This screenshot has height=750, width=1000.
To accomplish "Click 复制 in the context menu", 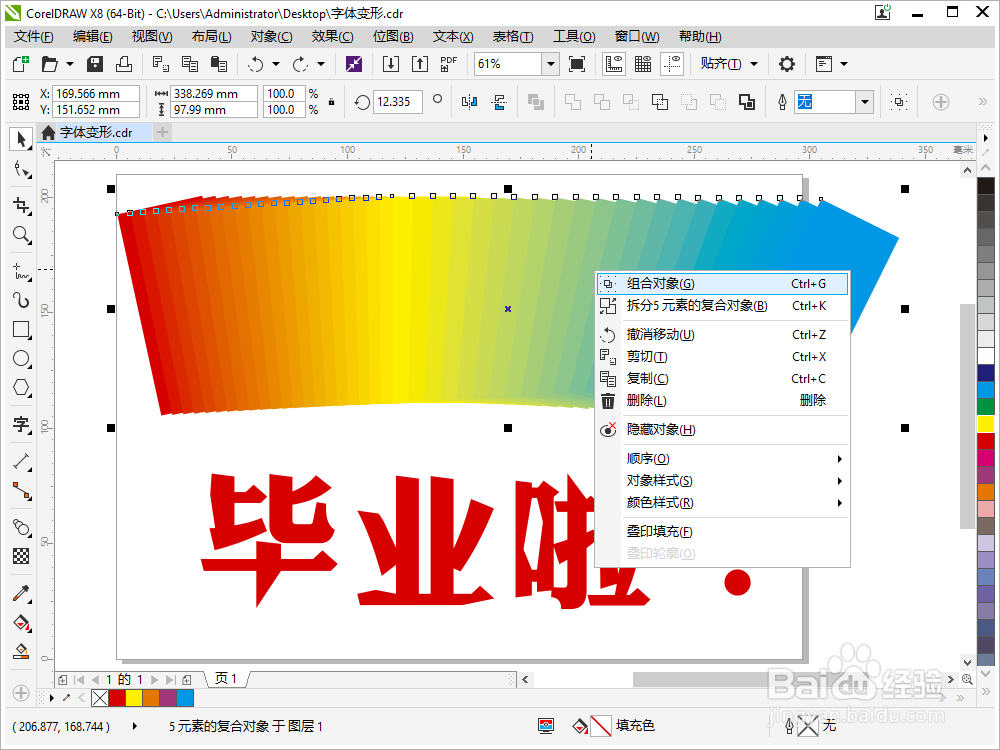I will (x=723, y=378).
